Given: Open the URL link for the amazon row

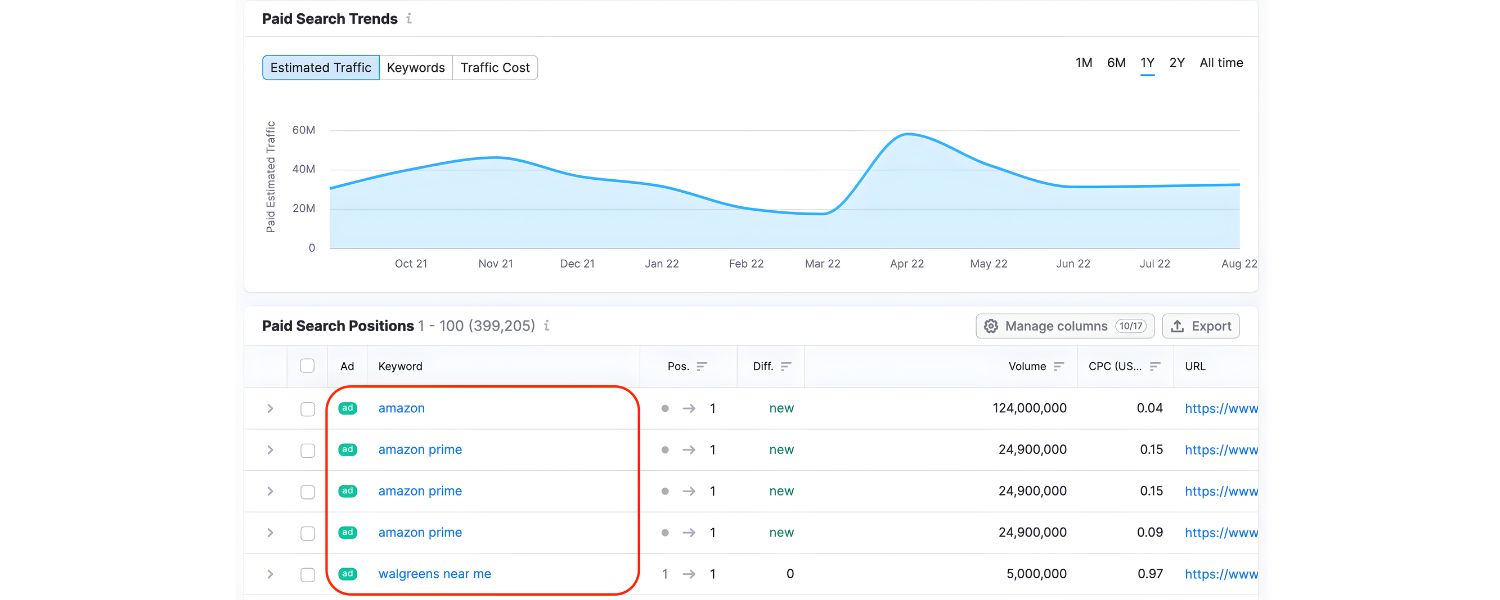Looking at the screenshot, I should coord(1220,408).
